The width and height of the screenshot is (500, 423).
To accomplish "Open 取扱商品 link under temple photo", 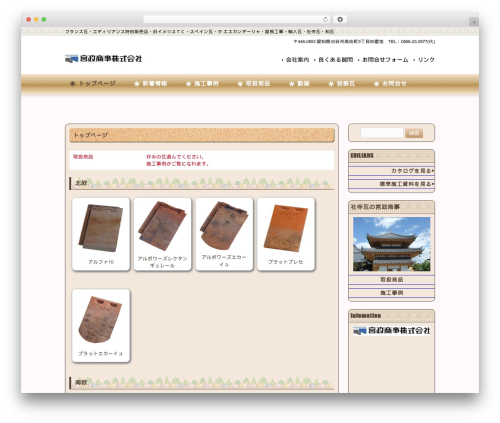I will tap(391, 280).
